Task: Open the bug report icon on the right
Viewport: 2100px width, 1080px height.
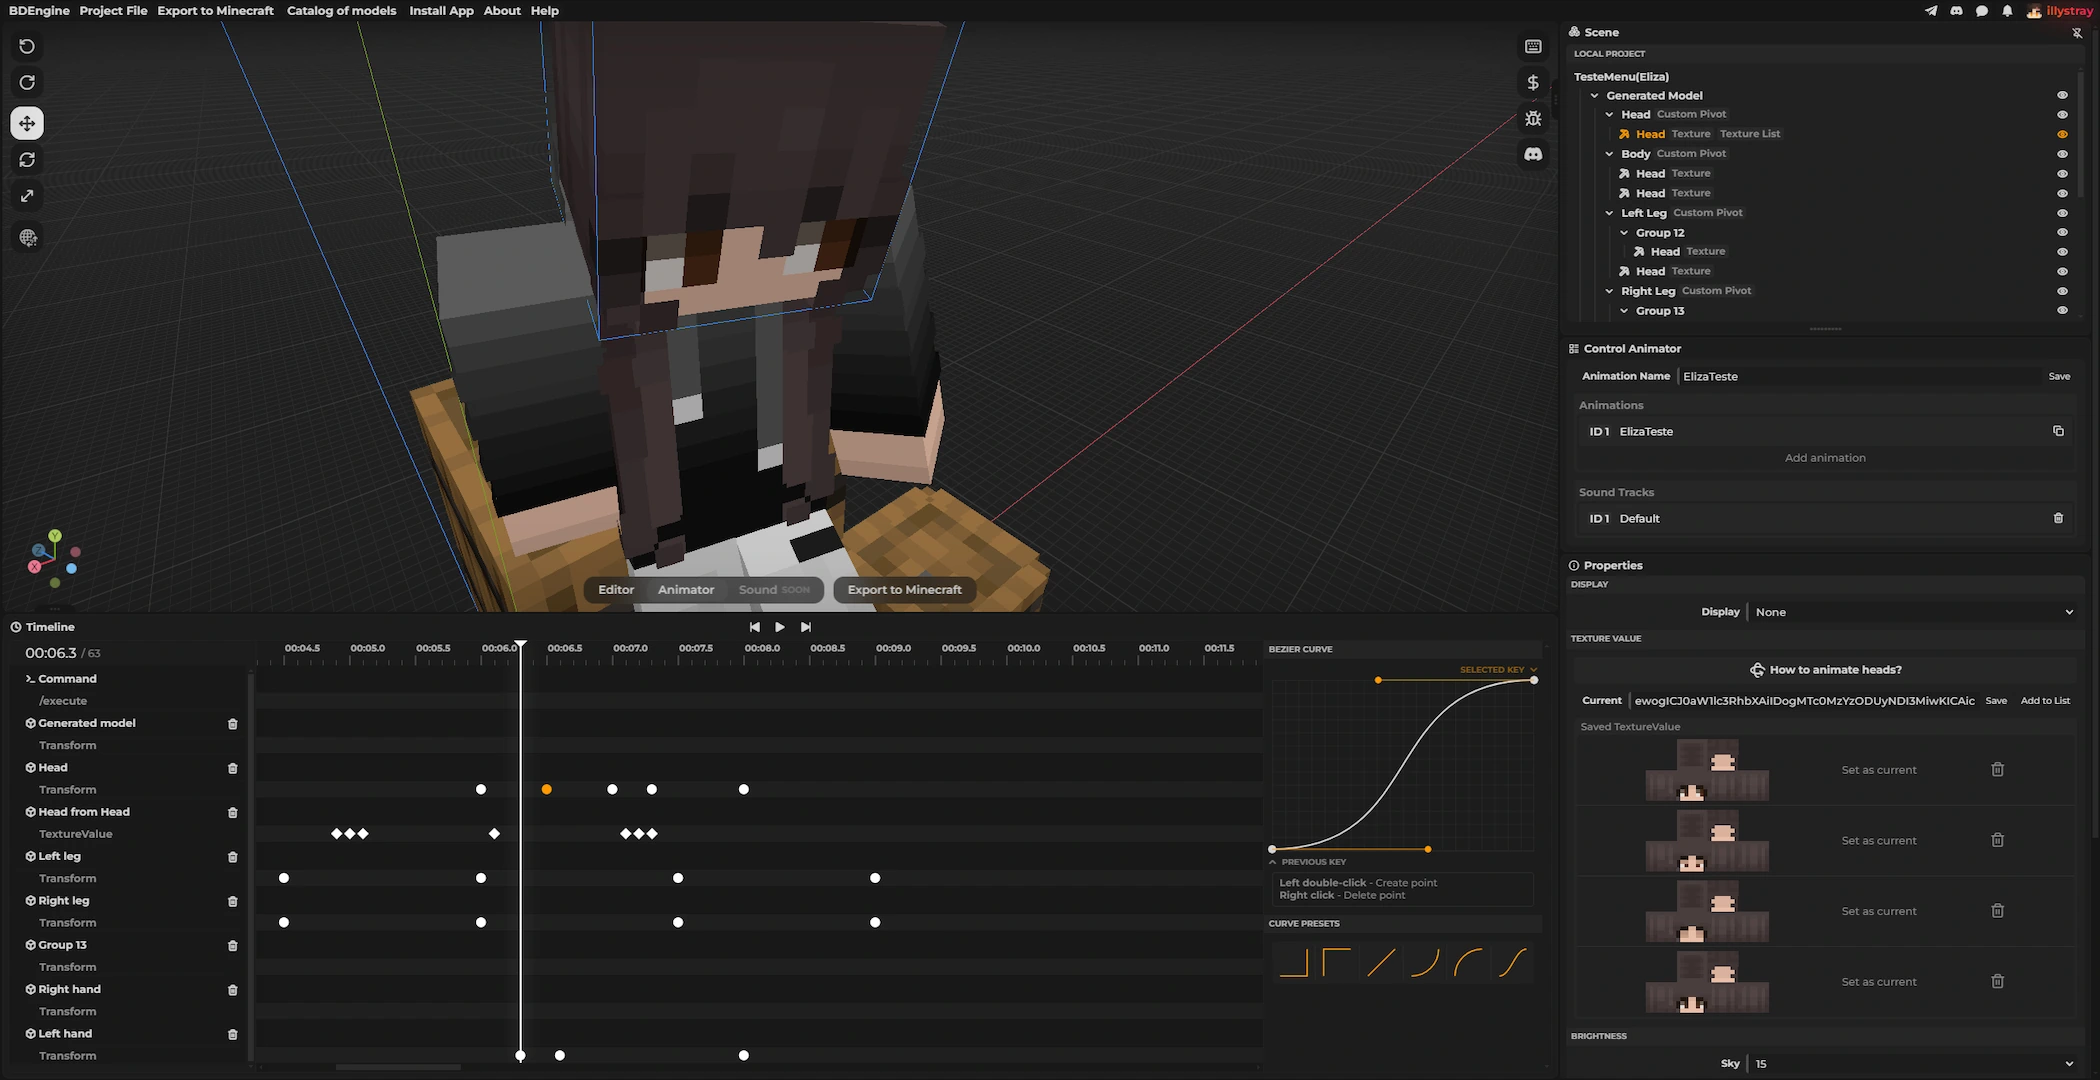Action: coord(1533,118)
